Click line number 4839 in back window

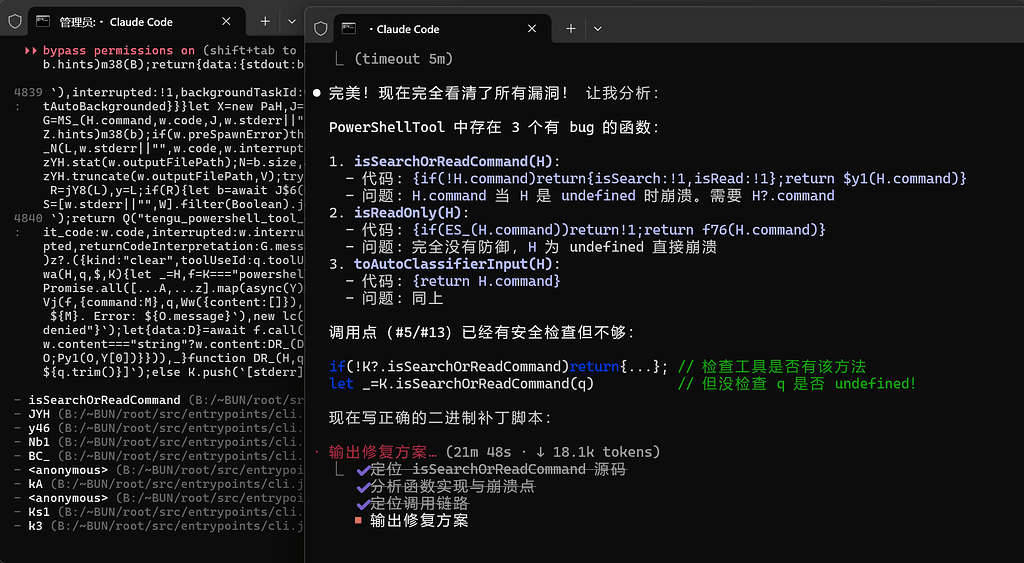point(28,92)
